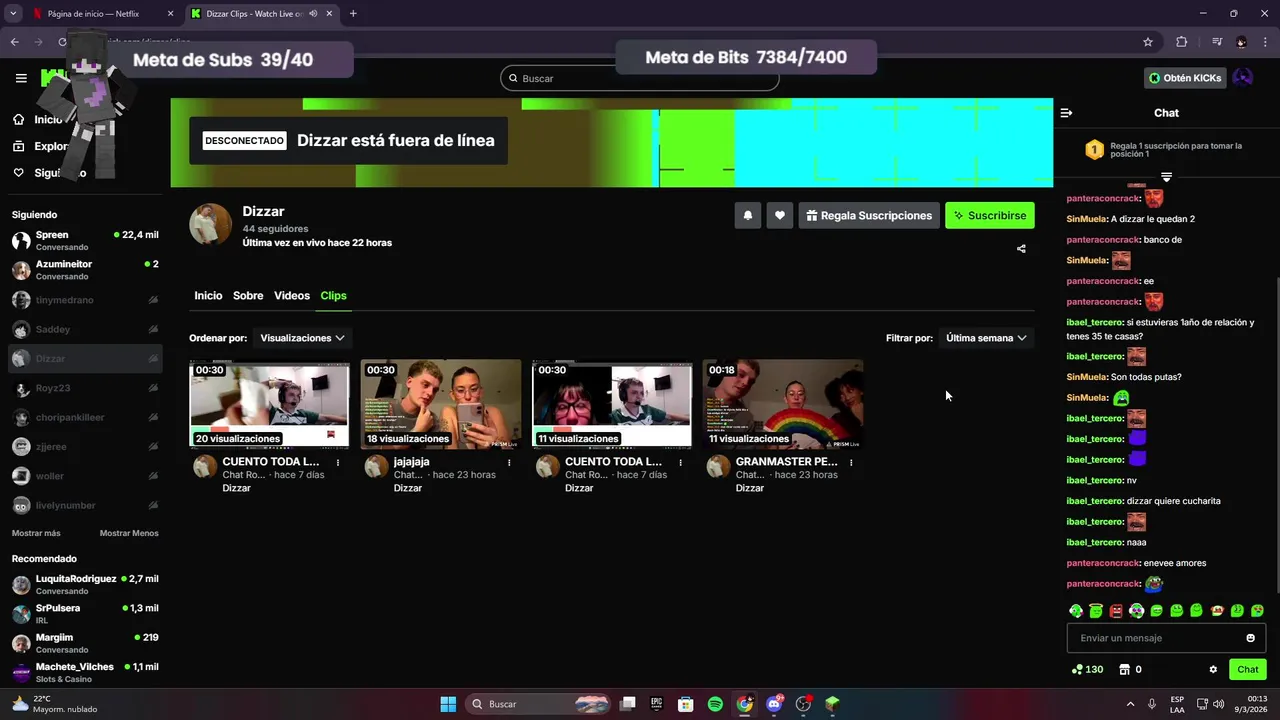
Task: Click the heart follow icon for Dizzar
Action: coord(780,215)
